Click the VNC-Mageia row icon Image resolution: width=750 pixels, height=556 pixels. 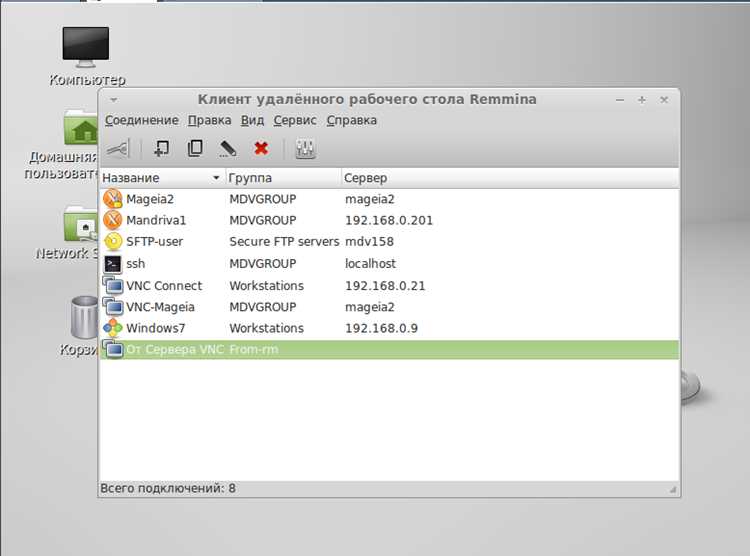113,306
